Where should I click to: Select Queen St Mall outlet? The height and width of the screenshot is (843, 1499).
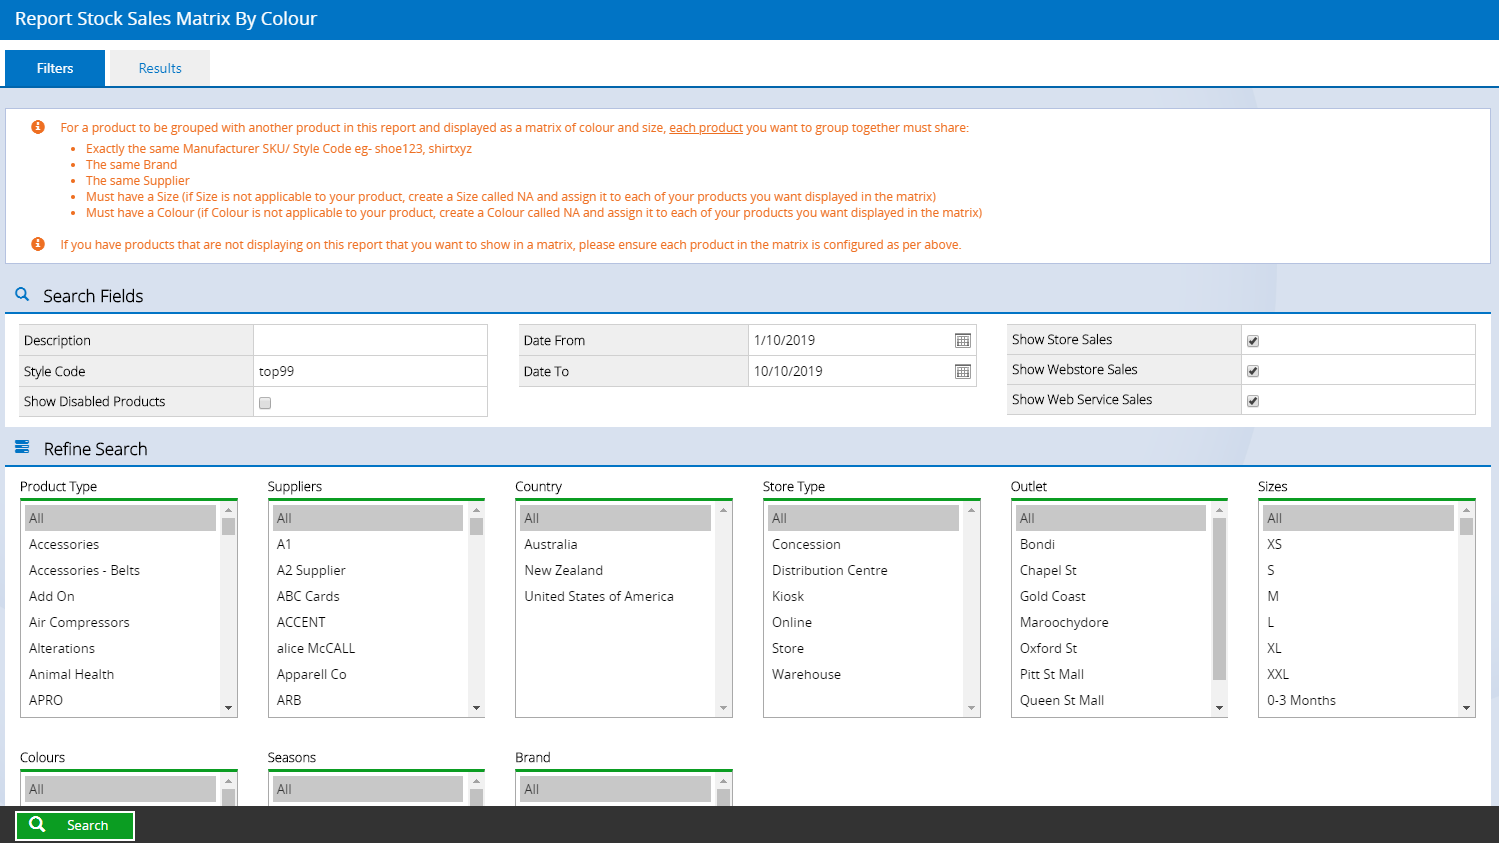1110,700
